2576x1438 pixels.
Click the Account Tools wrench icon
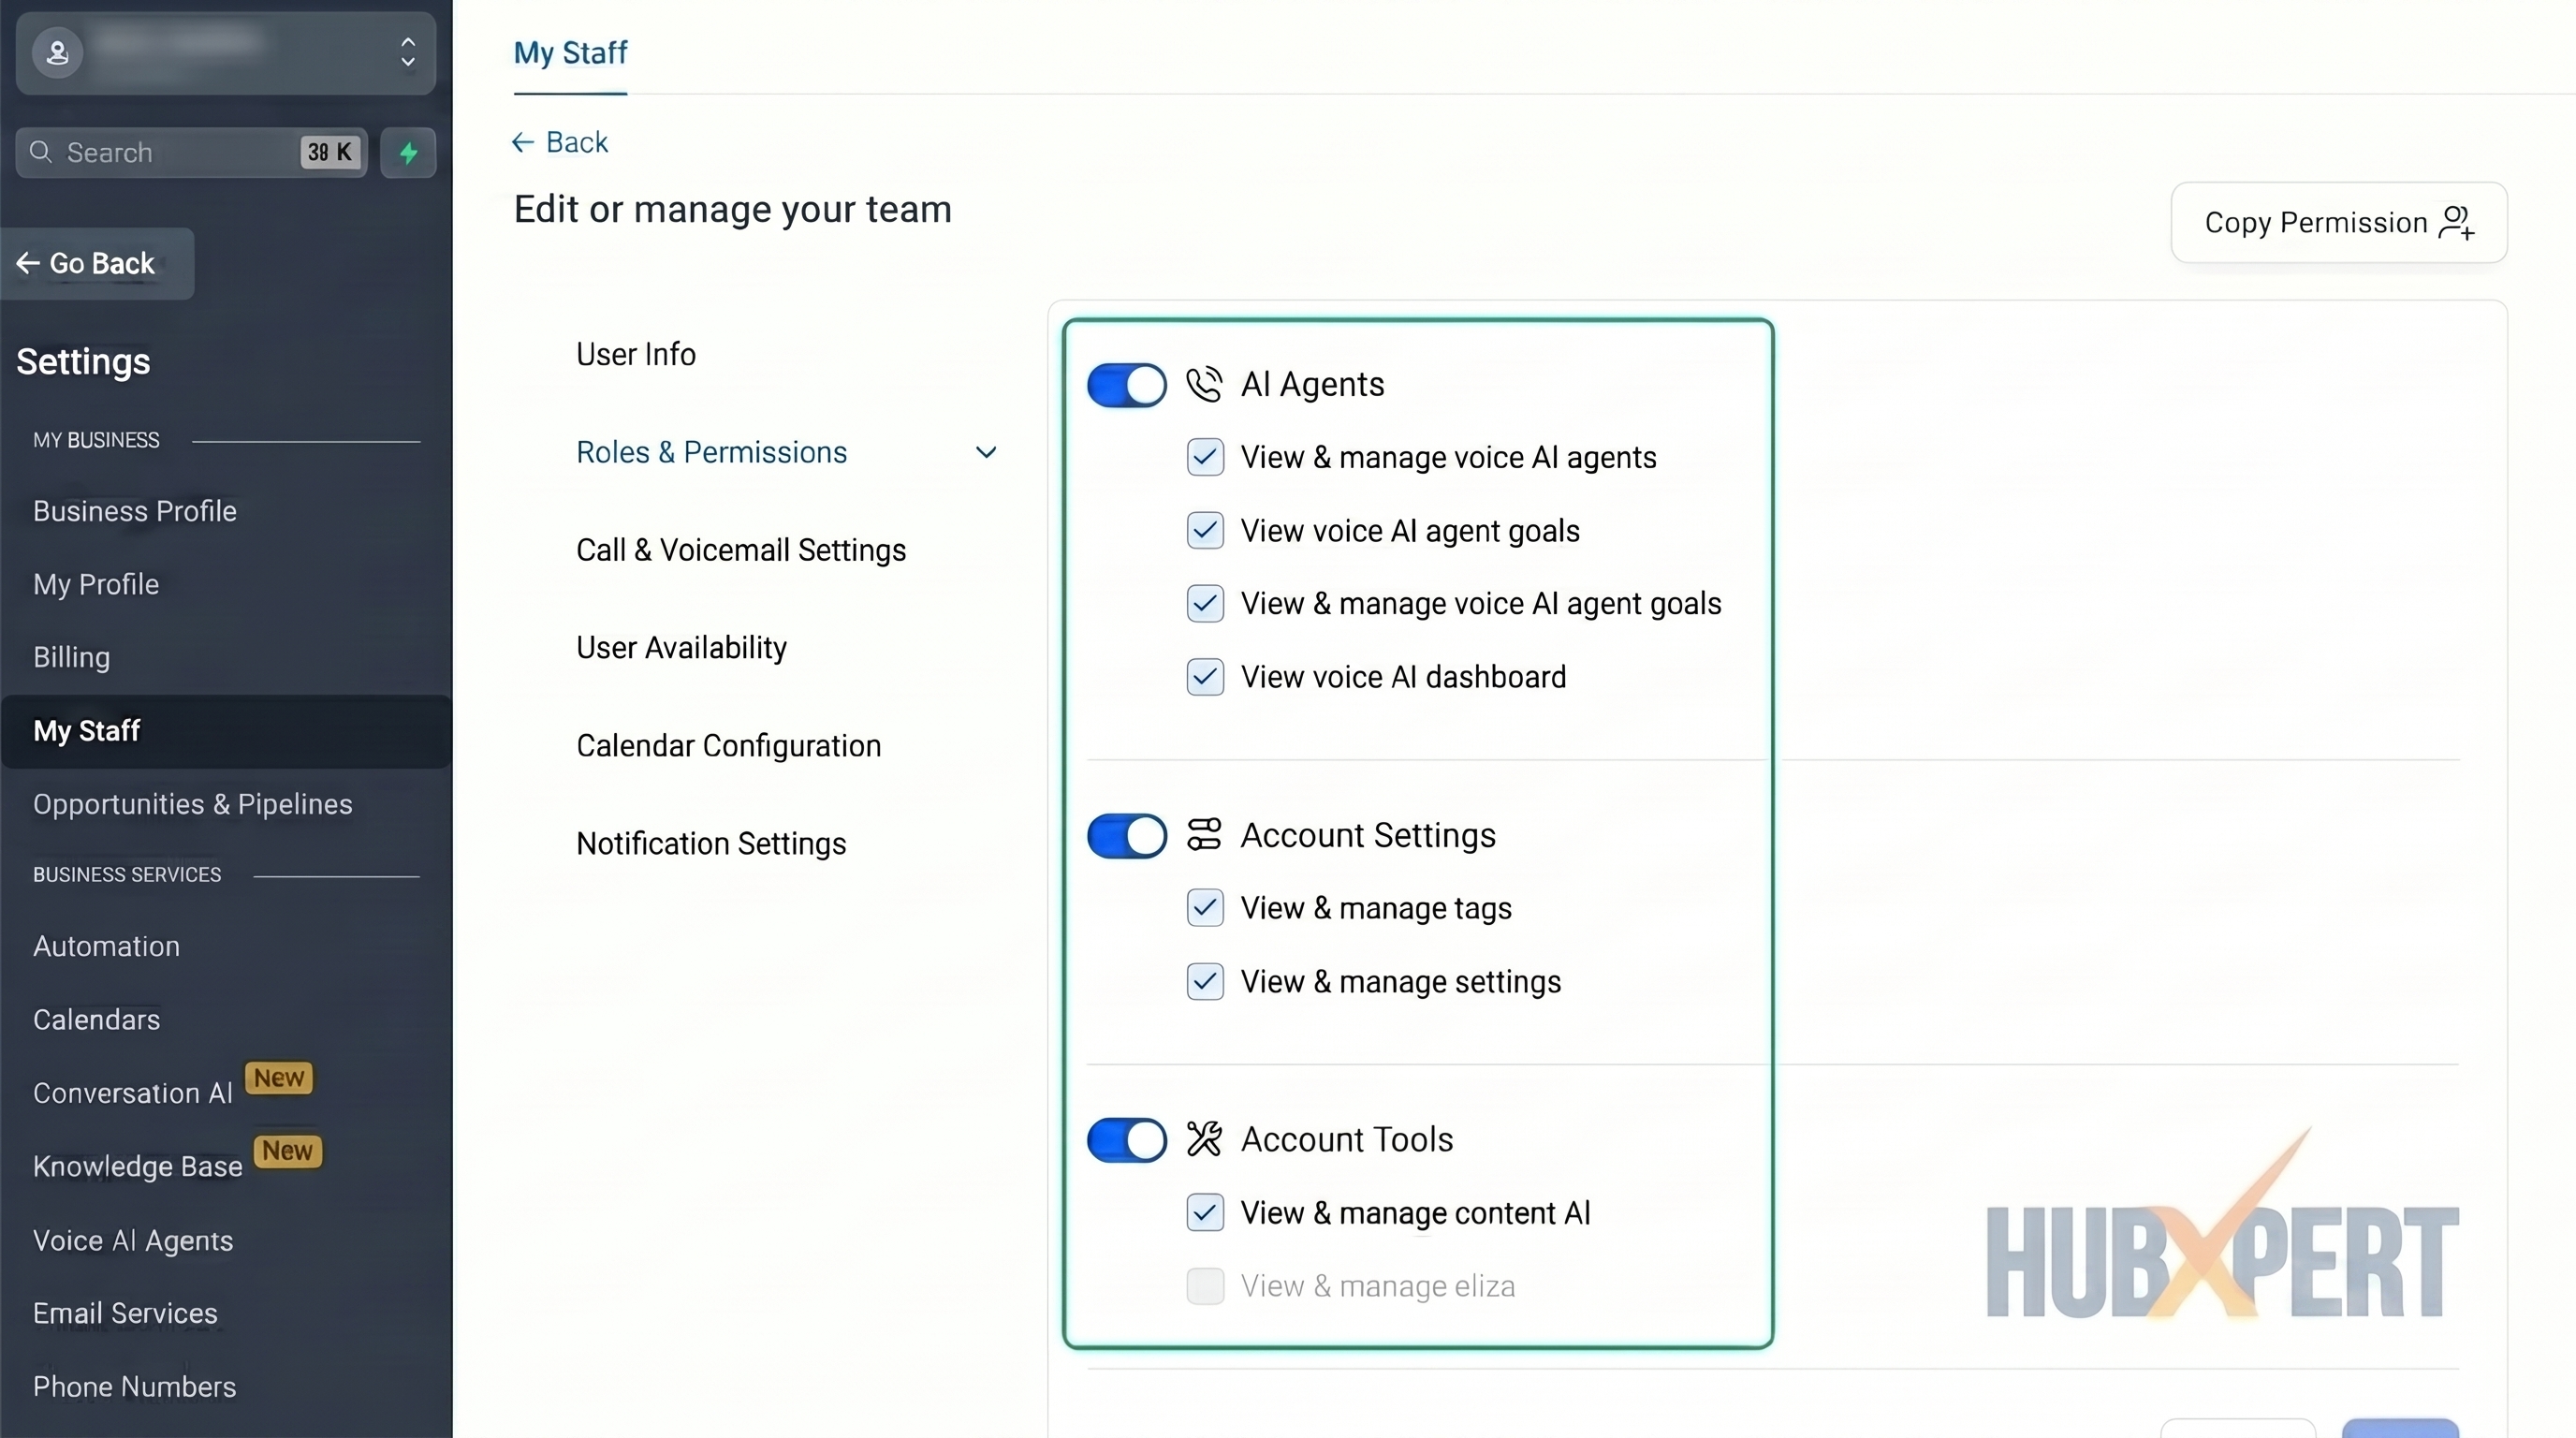[x=1204, y=1139]
